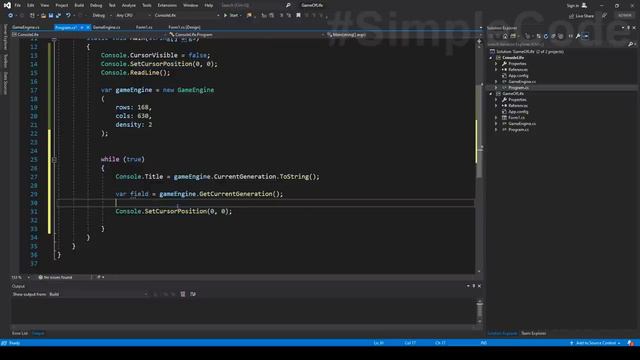
Task: Click the Output panel vertical scrollbar
Action: pos(480,310)
